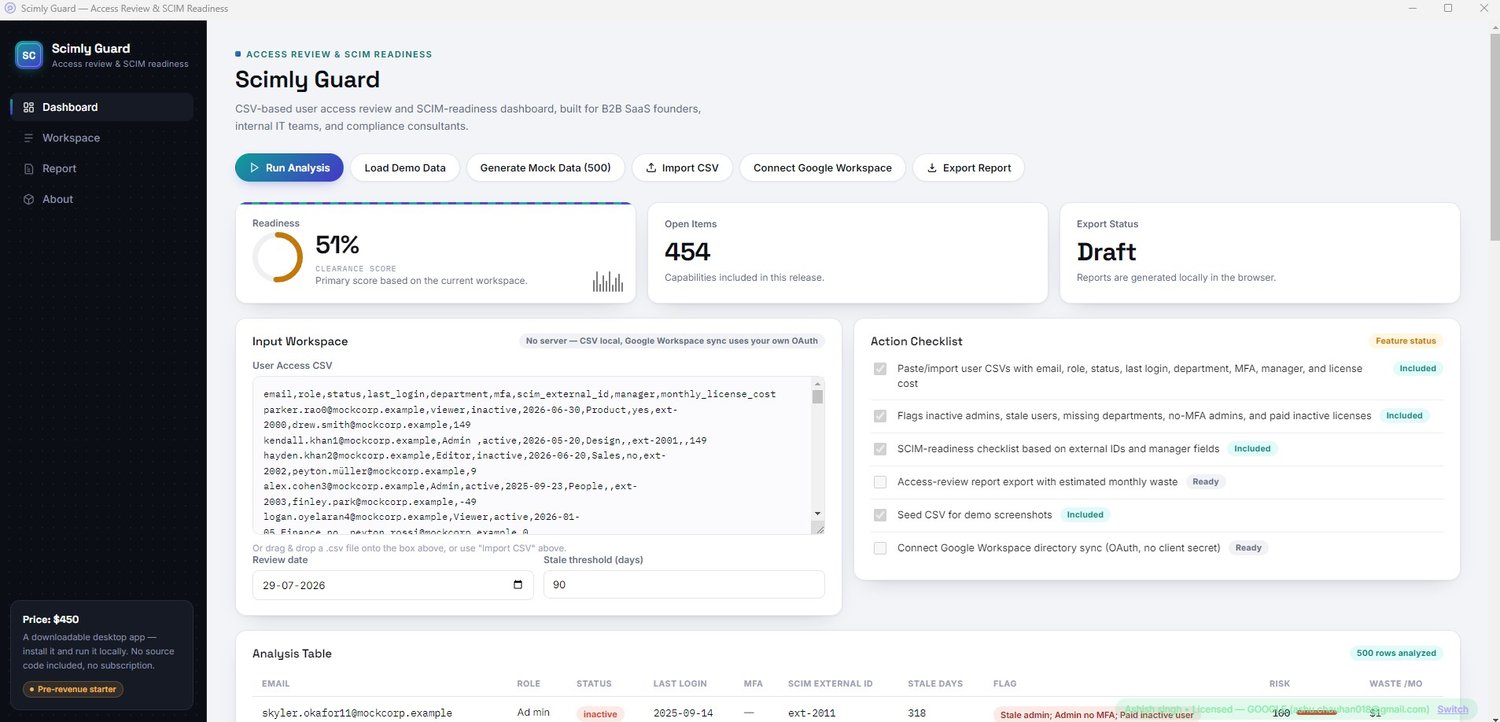1500x722 pixels.
Task: Toggle the SCIM-readiness checklist checkbox
Action: (x=880, y=449)
